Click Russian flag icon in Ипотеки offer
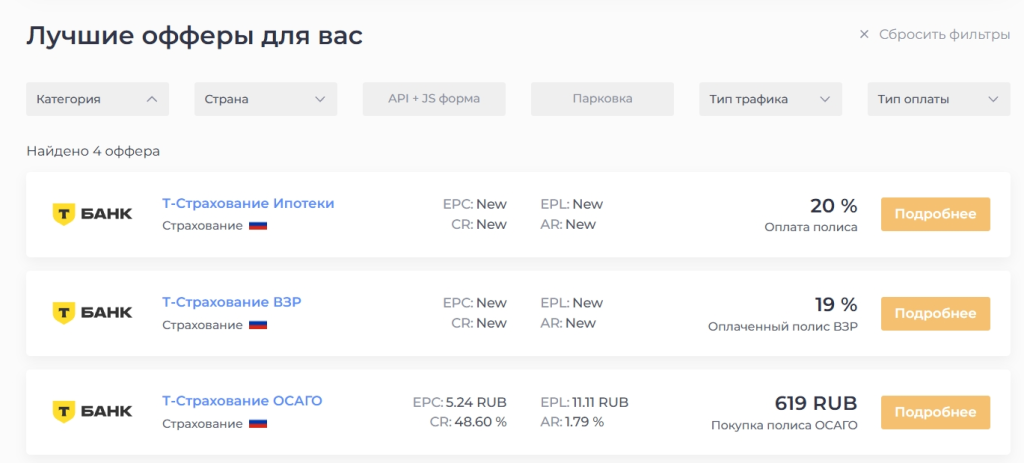Image resolution: width=1024 pixels, height=463 pixels. coord(258,226)
